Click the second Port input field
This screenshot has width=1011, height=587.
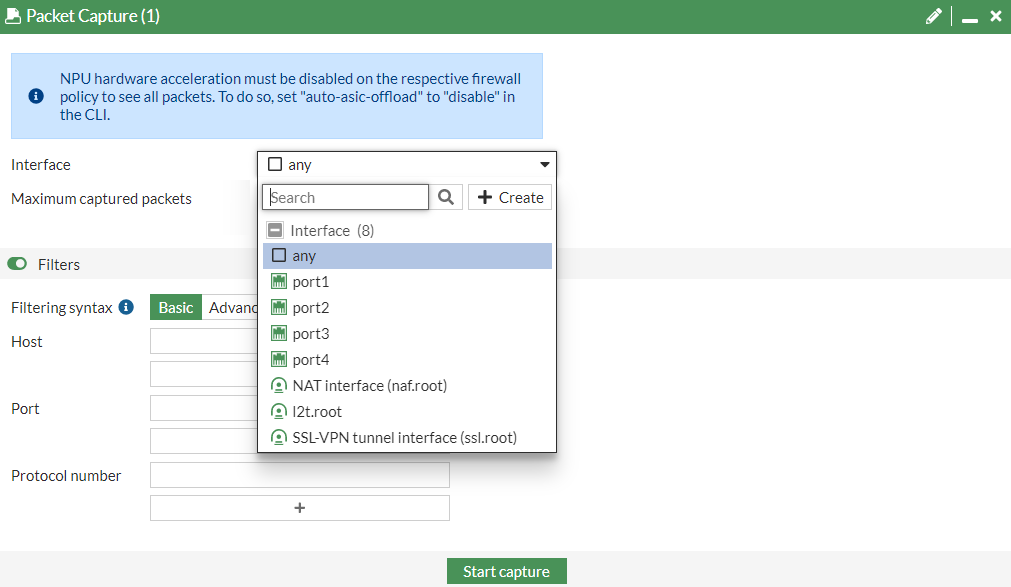204,441
